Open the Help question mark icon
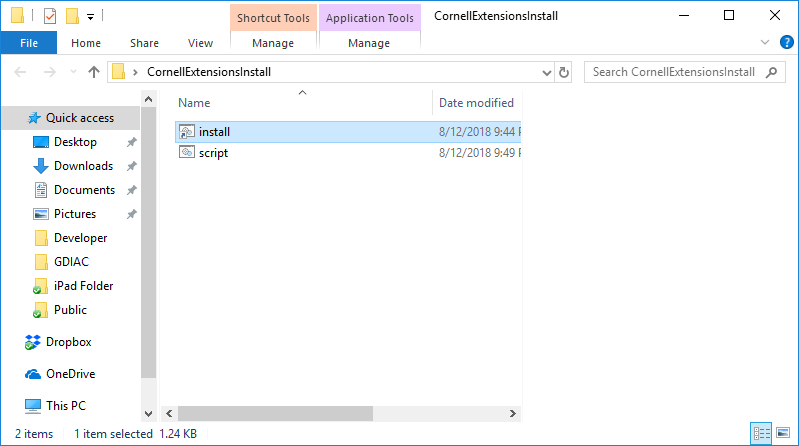 [786, 43]
